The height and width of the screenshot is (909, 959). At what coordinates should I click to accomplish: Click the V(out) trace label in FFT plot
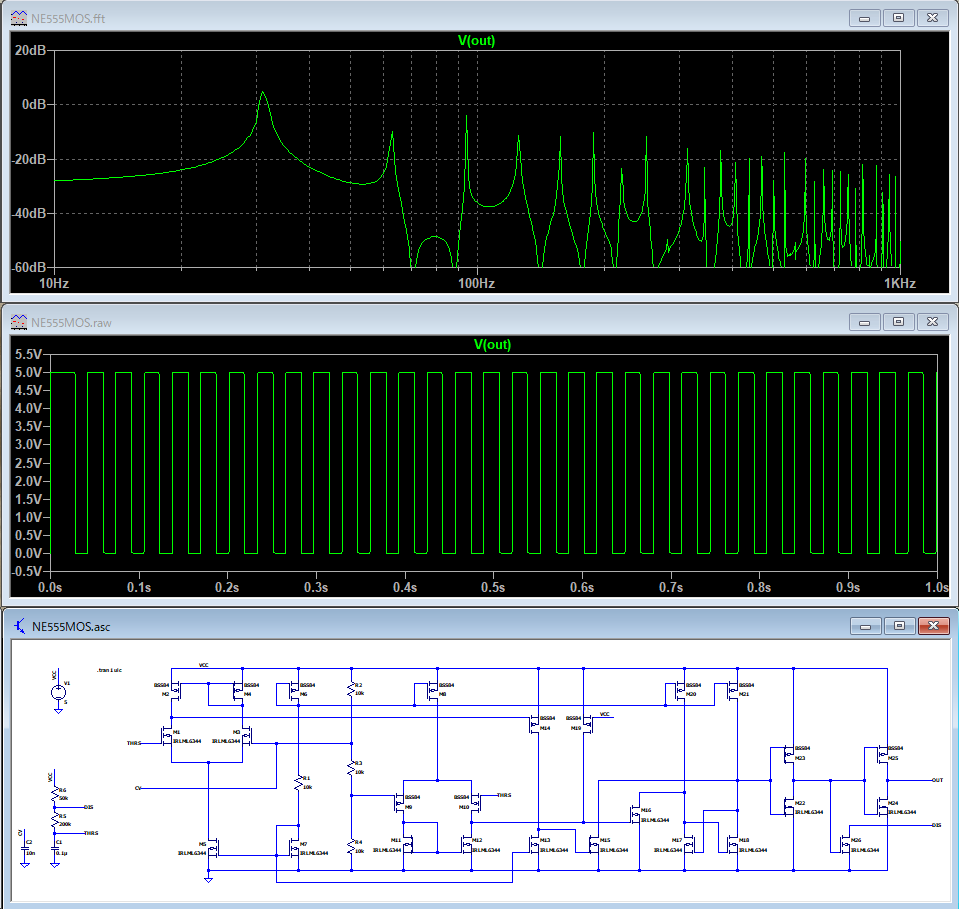click(x=476, y=41)
